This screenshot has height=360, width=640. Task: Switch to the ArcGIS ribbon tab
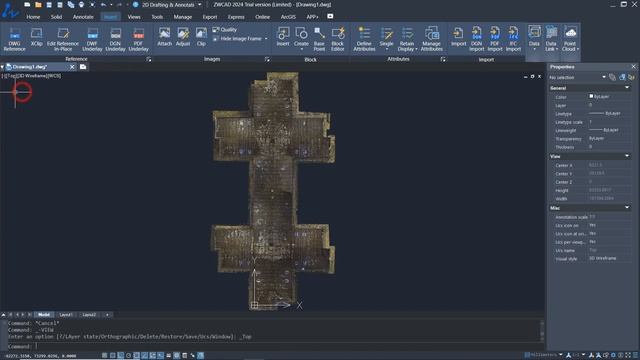tap(288, 17)
